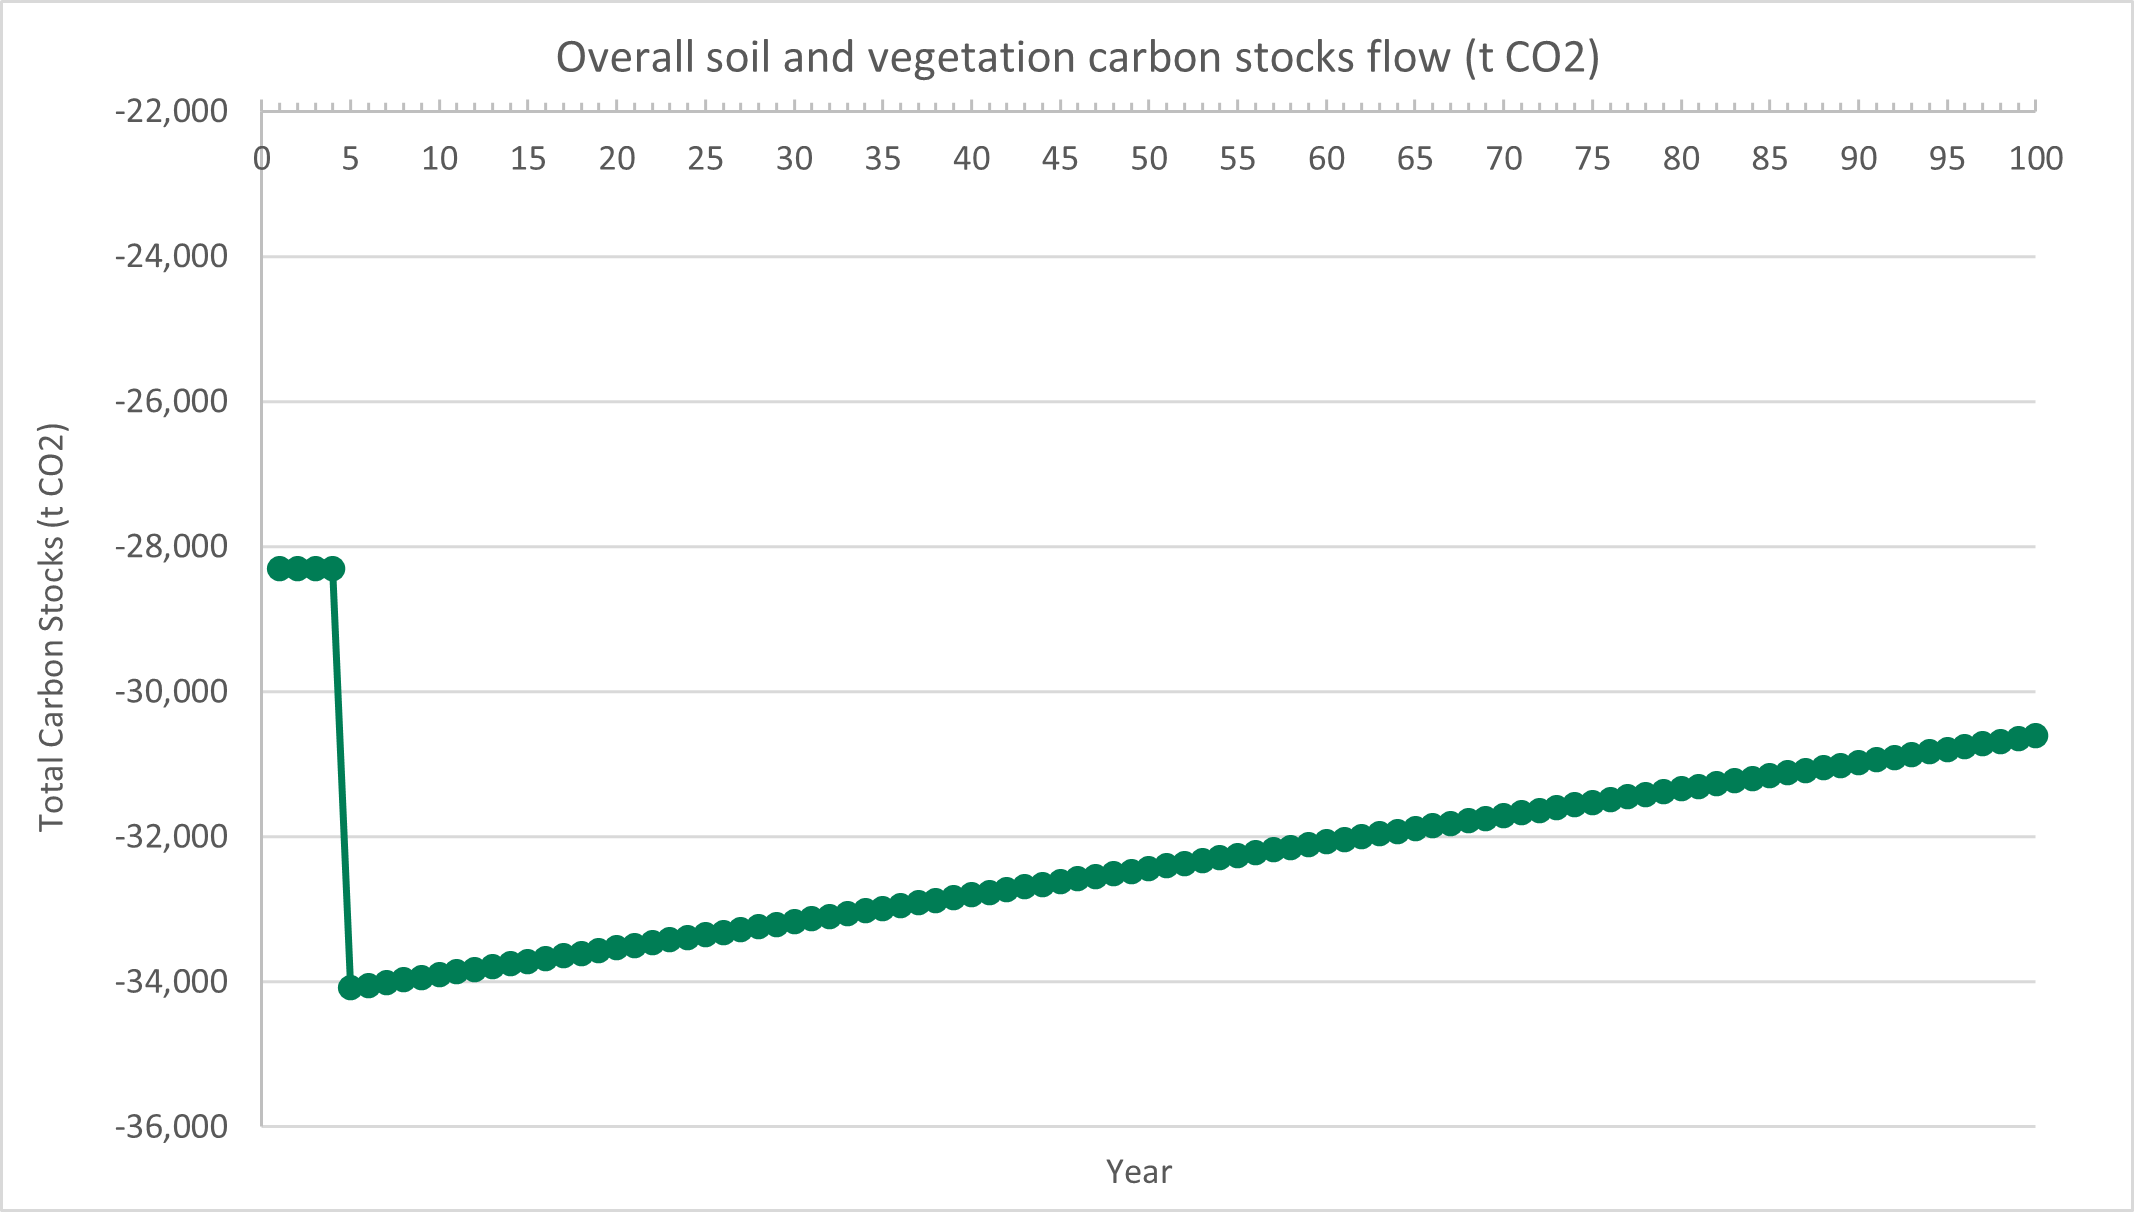Select the year 100 horizontal axis label
The width and height of the screenshot is (2134, 1212).
pos(2036,159)
